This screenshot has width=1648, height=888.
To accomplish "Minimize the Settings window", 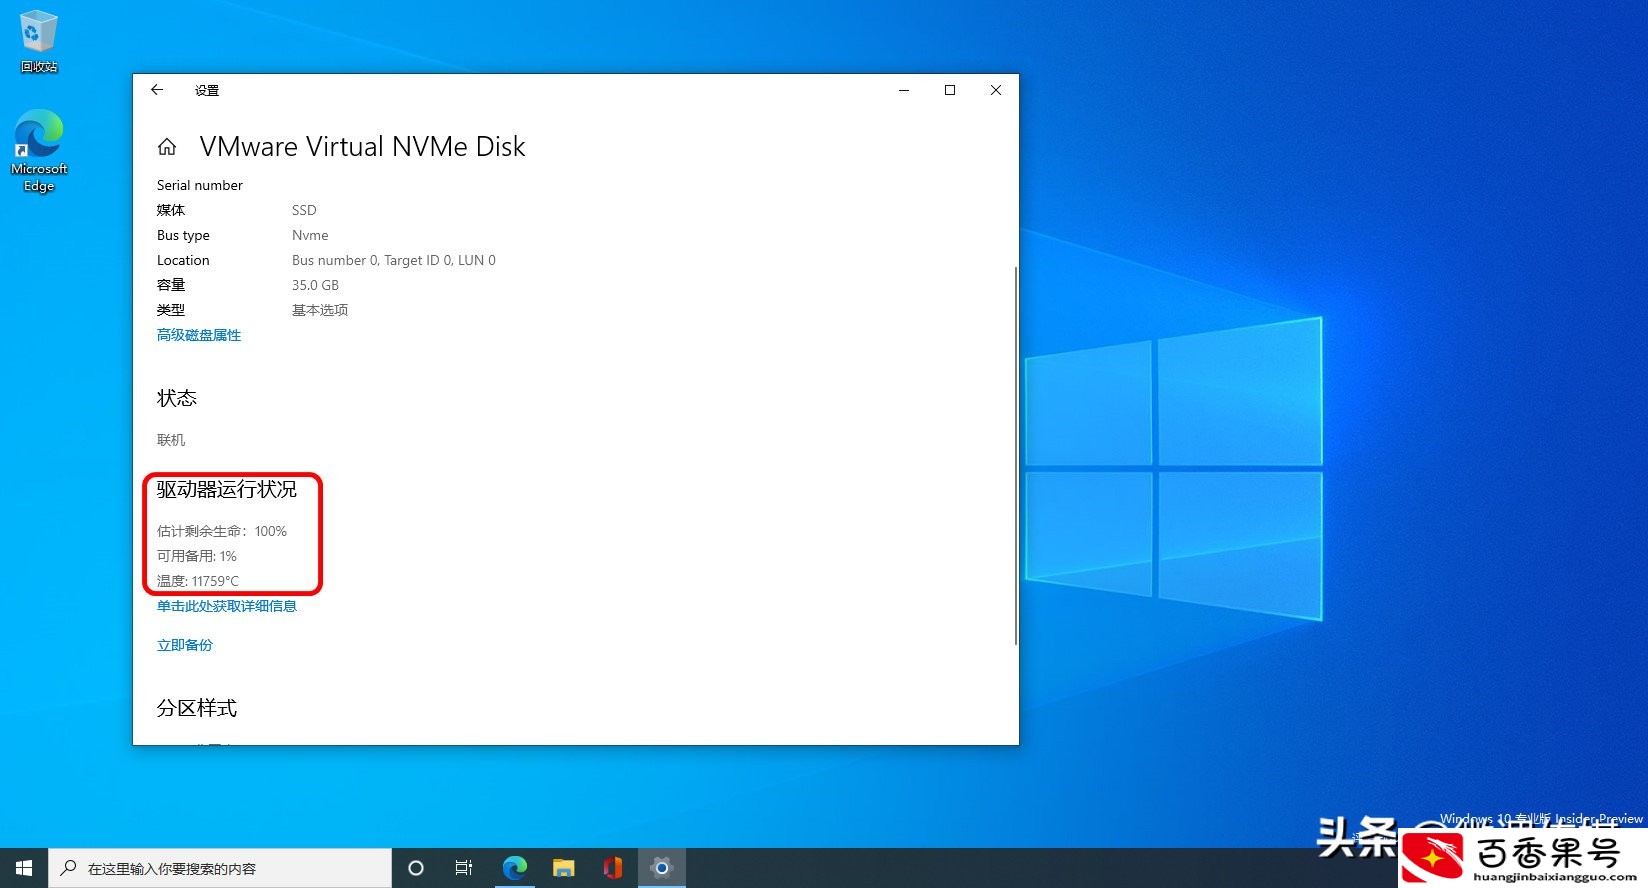I will [904, 90].
